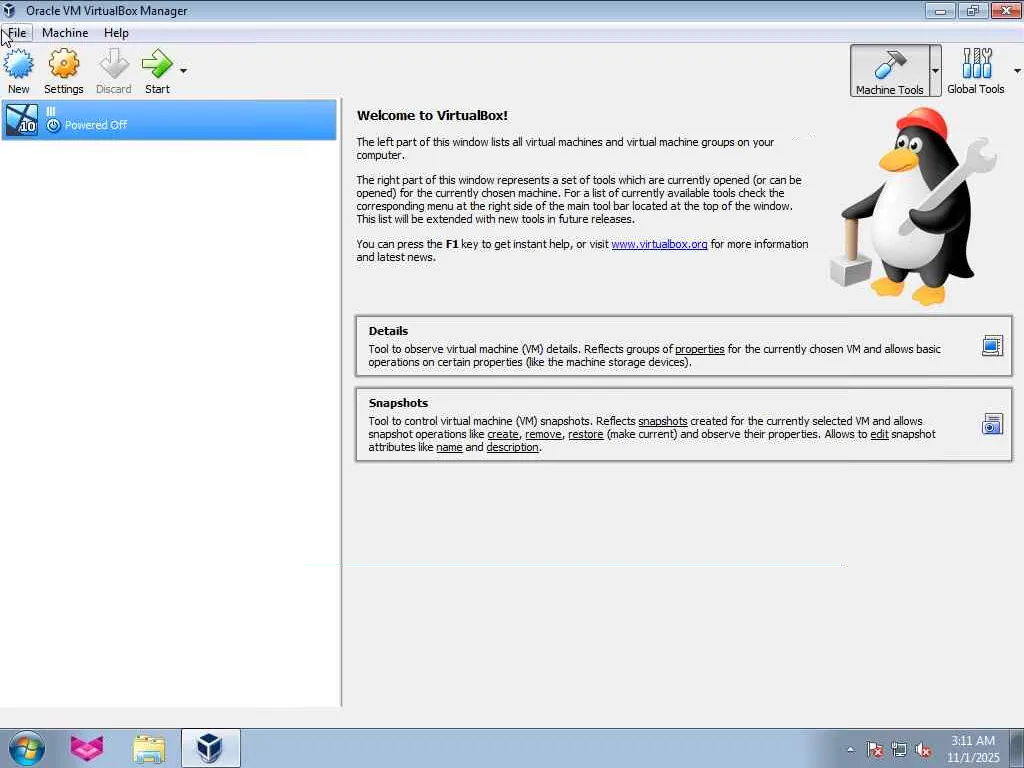Click VirtualBox taskbar button
Screen dimensions: 1024x768
tap(211, 748)
